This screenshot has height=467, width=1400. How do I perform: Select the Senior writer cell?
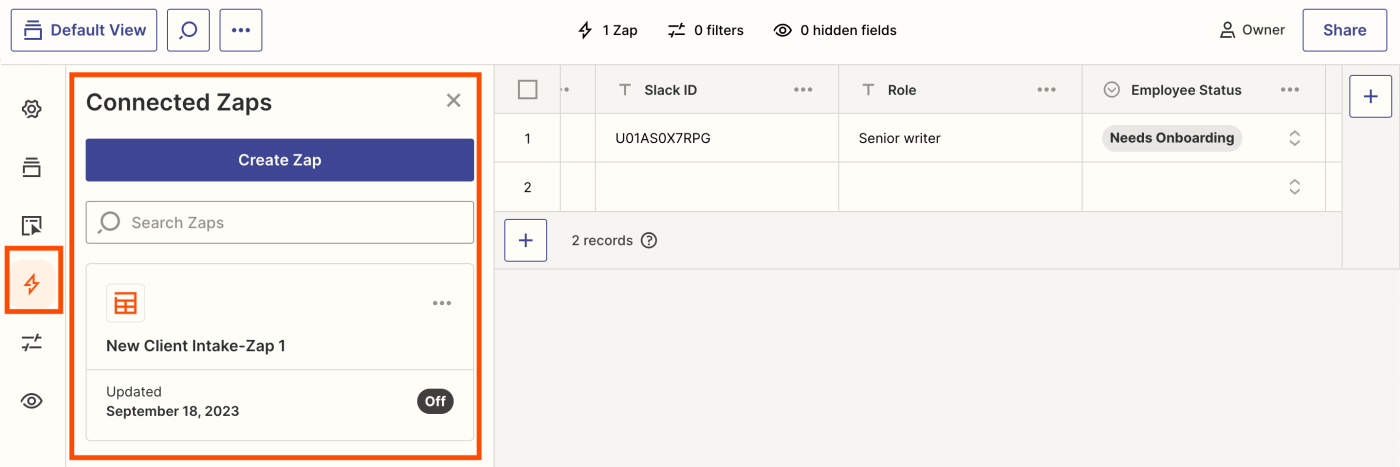click(960, 138)
